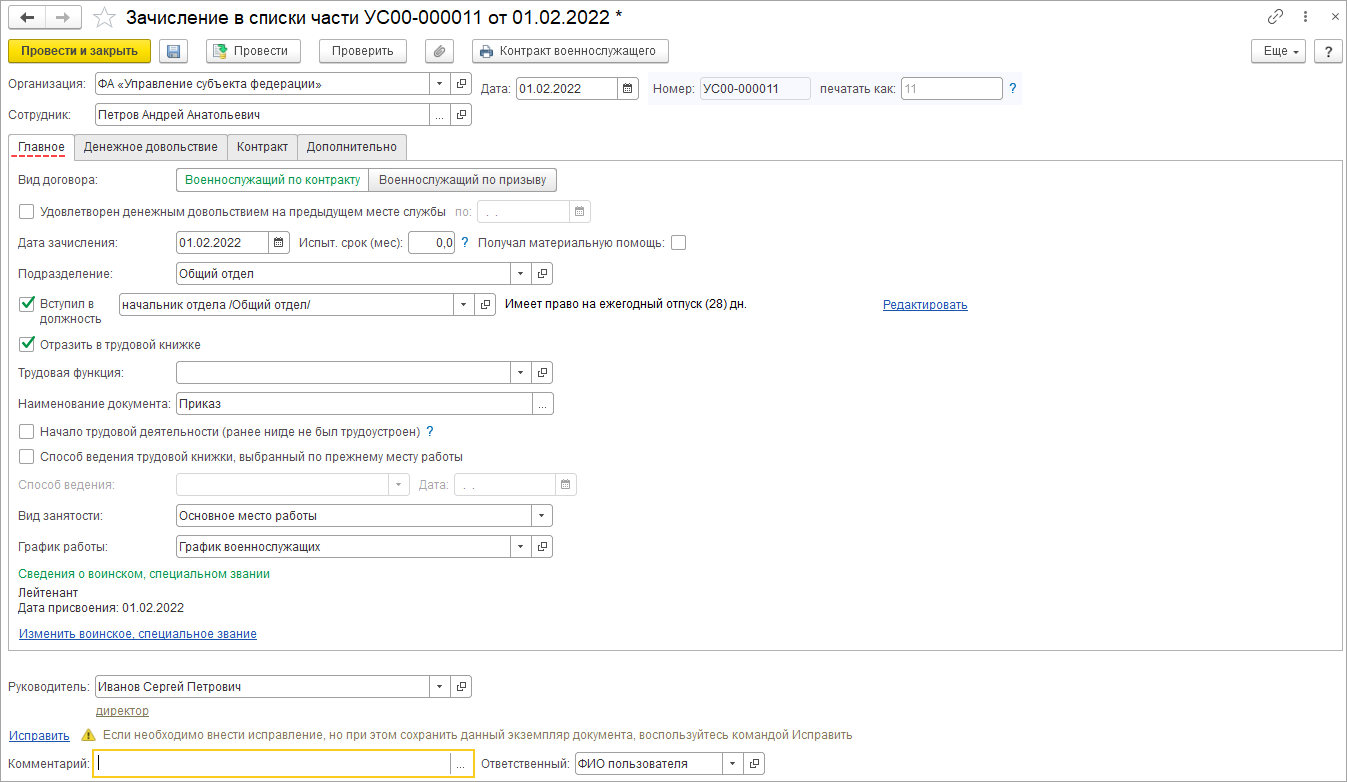Click Изменить воинское, специальное звание link

pos(138,634)
